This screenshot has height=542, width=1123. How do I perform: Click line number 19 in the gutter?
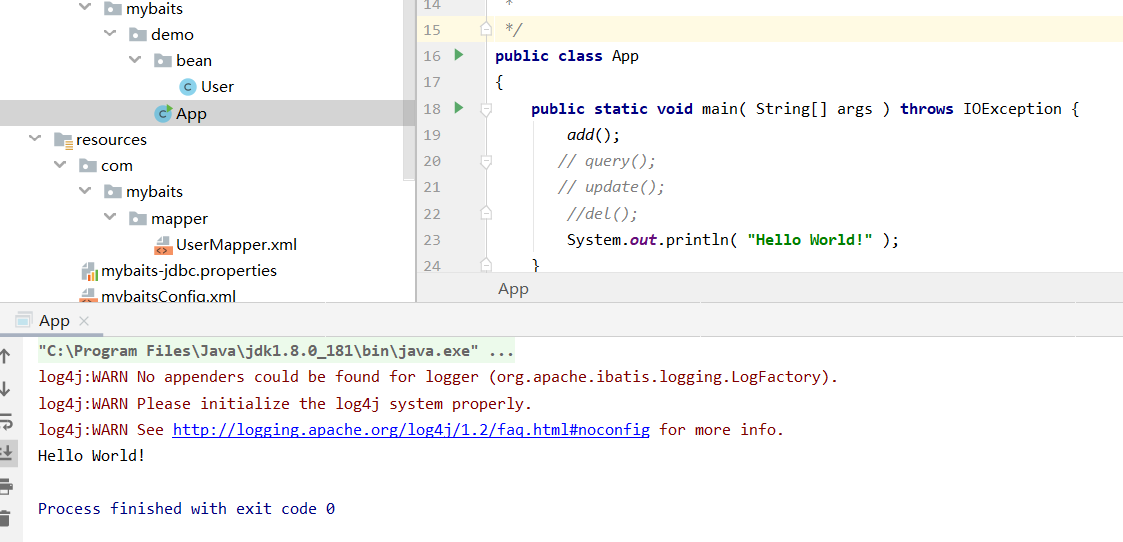pos(432,135)
